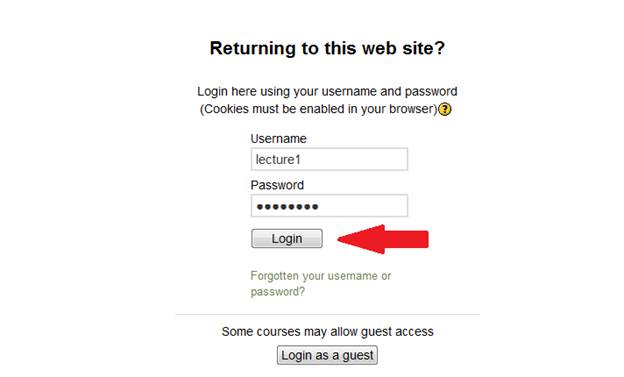Click the Password label text
The width and height of the screenshot is (624, 377).
point(277,185)
